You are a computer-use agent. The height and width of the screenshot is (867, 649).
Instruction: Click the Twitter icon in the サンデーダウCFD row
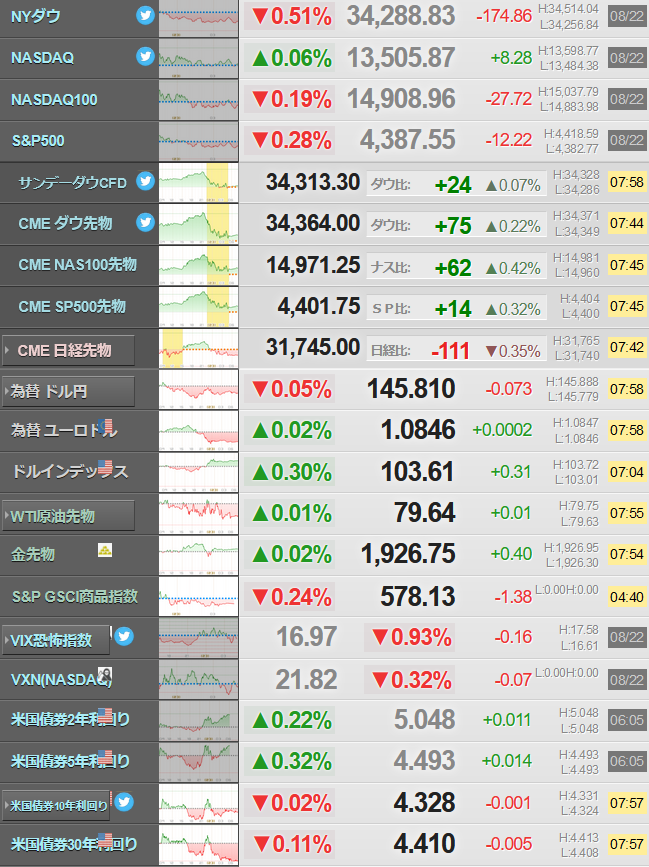[x=145, y=181]
